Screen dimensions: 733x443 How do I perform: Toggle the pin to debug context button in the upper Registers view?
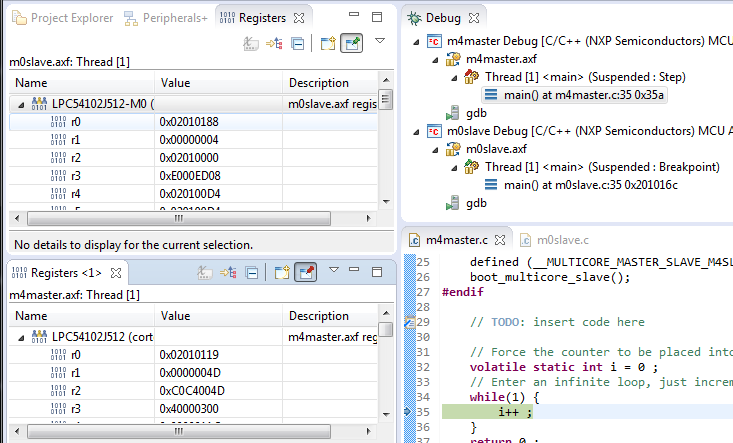(x=351, y=43)
